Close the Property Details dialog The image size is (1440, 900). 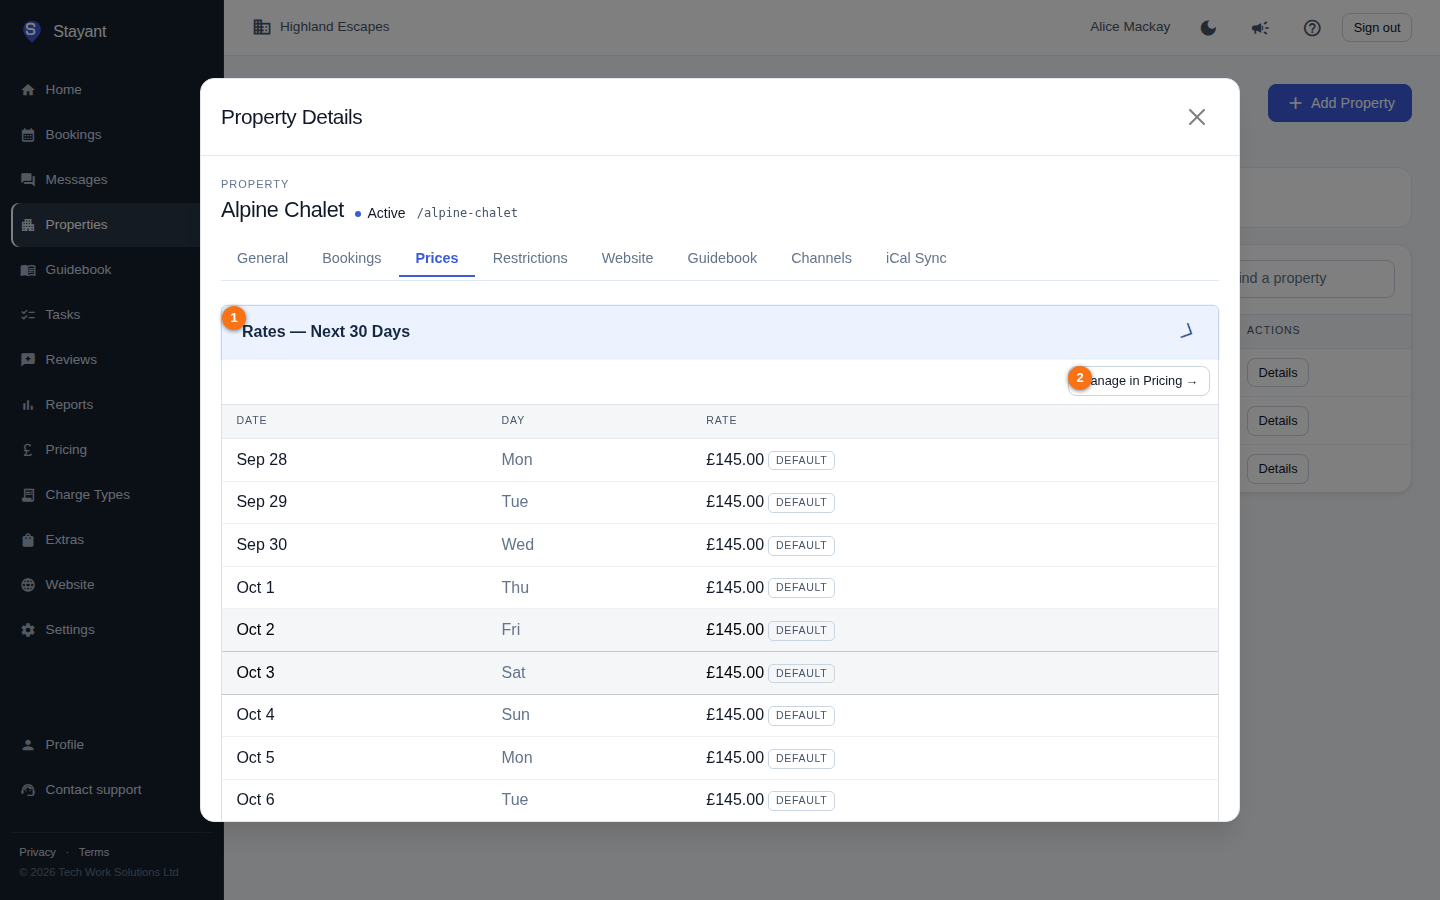(1197, 117)
